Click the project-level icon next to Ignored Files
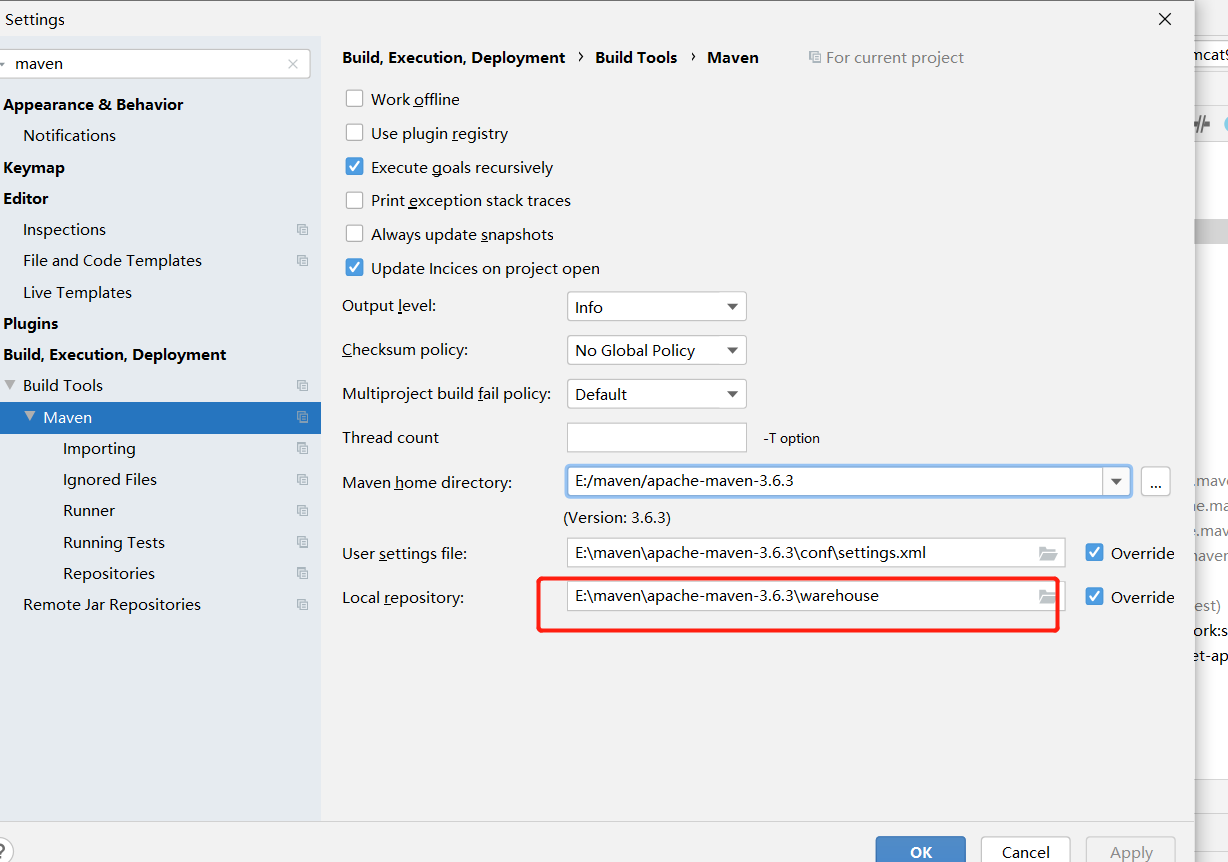Image resolution: width=1228 pixels, height=862 pixels. pyautogui.click(x=302, y=480)
